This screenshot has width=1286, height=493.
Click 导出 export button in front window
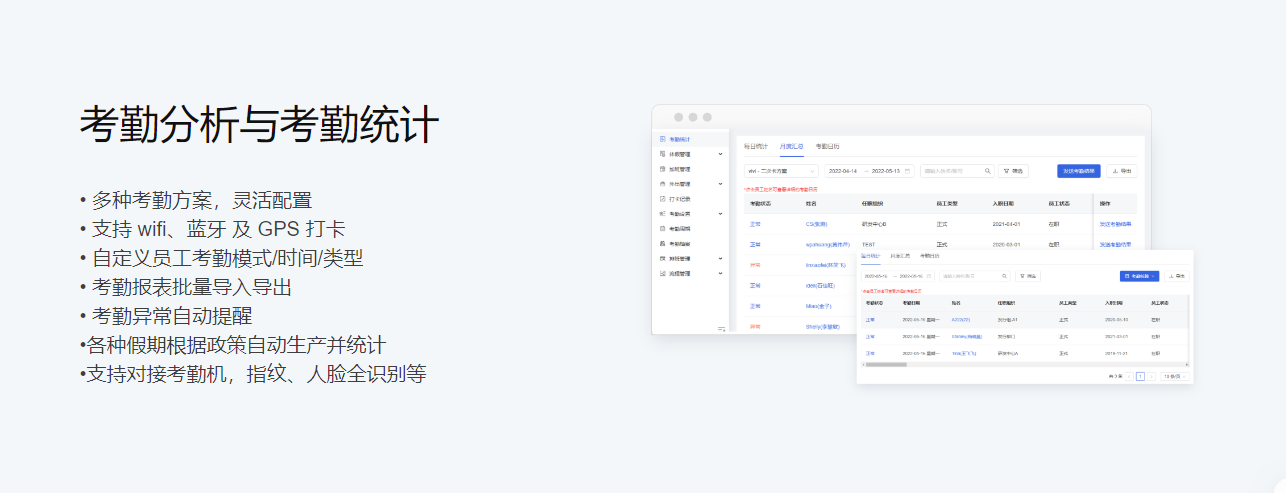1177,276
